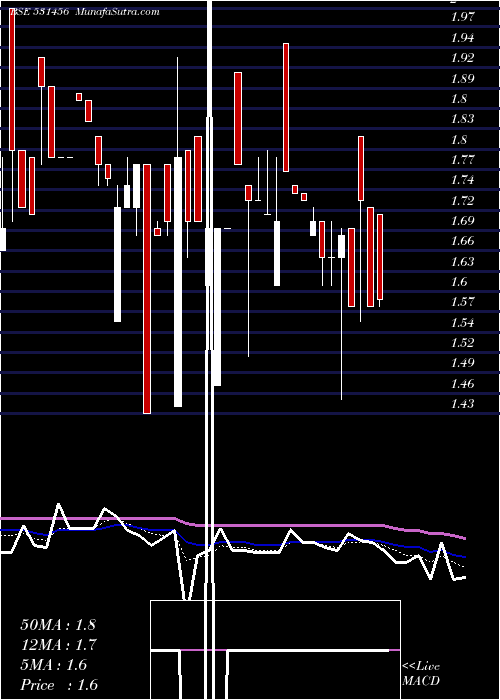Screen dimensions: 500x700
Task: Click the 1.77 price axis label
Action: pos(462,160)
